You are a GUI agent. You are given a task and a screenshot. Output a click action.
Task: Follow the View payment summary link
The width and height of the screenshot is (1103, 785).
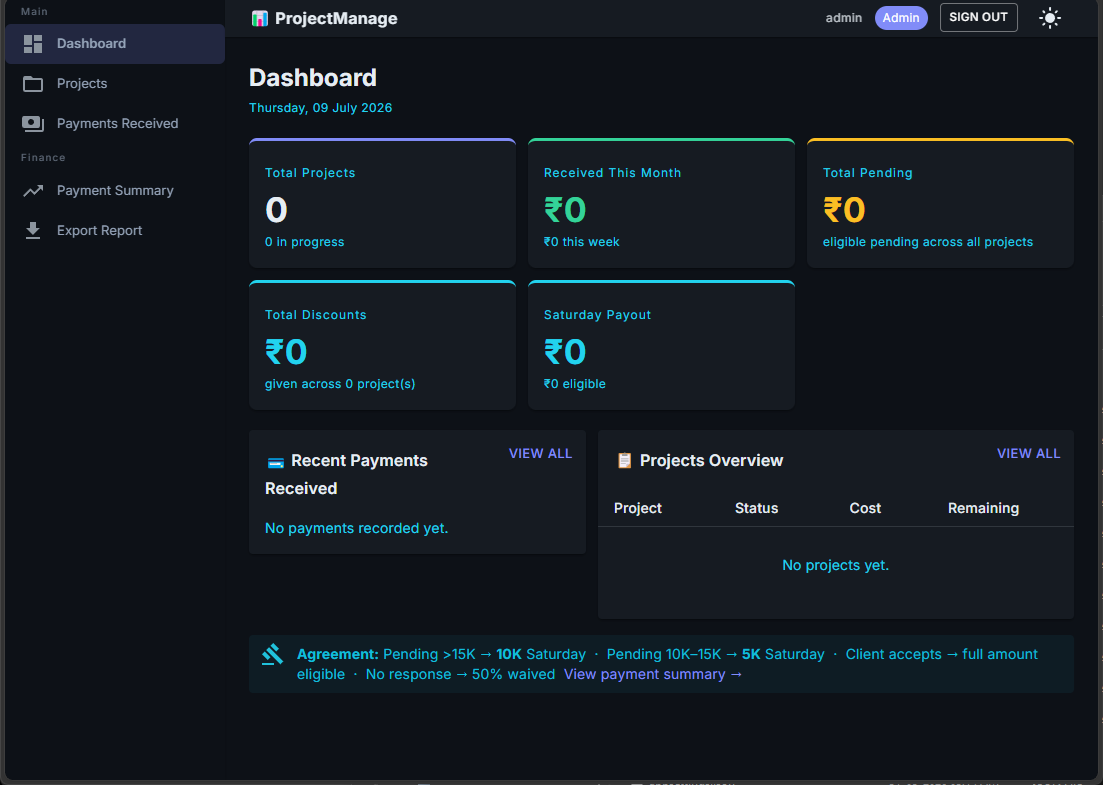(x=653, y=675)
